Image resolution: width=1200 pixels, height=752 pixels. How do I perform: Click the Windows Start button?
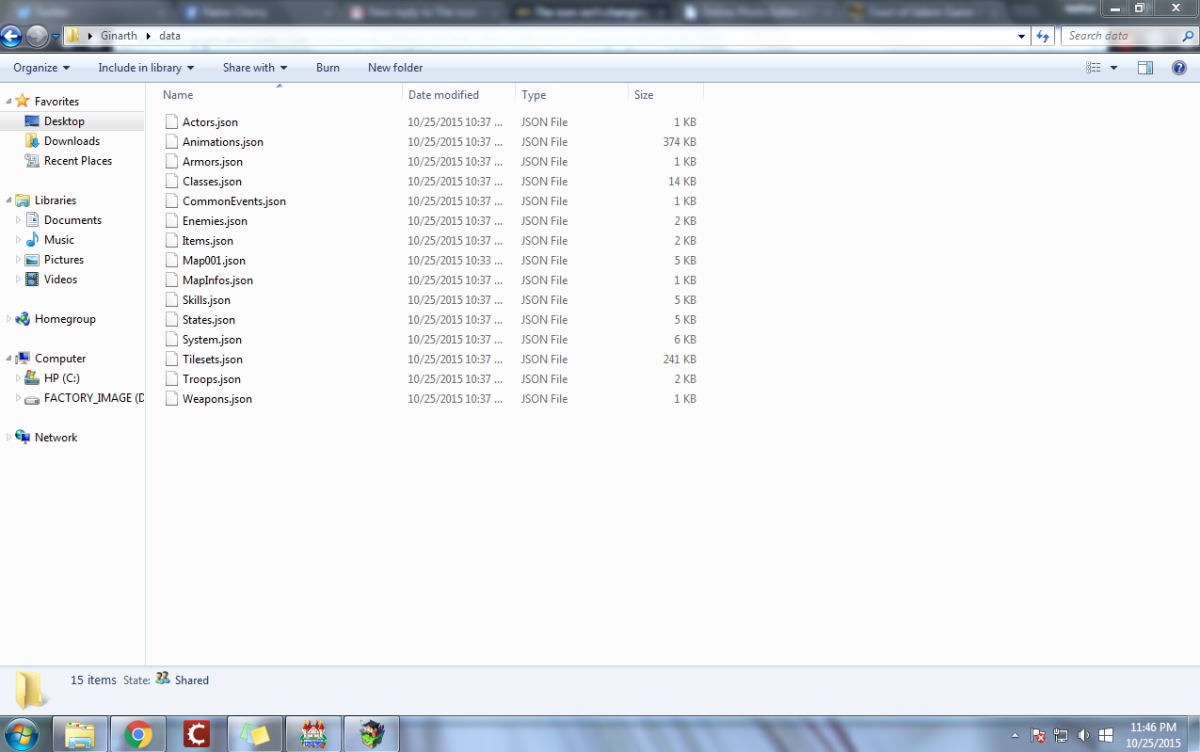click(21, 735)
